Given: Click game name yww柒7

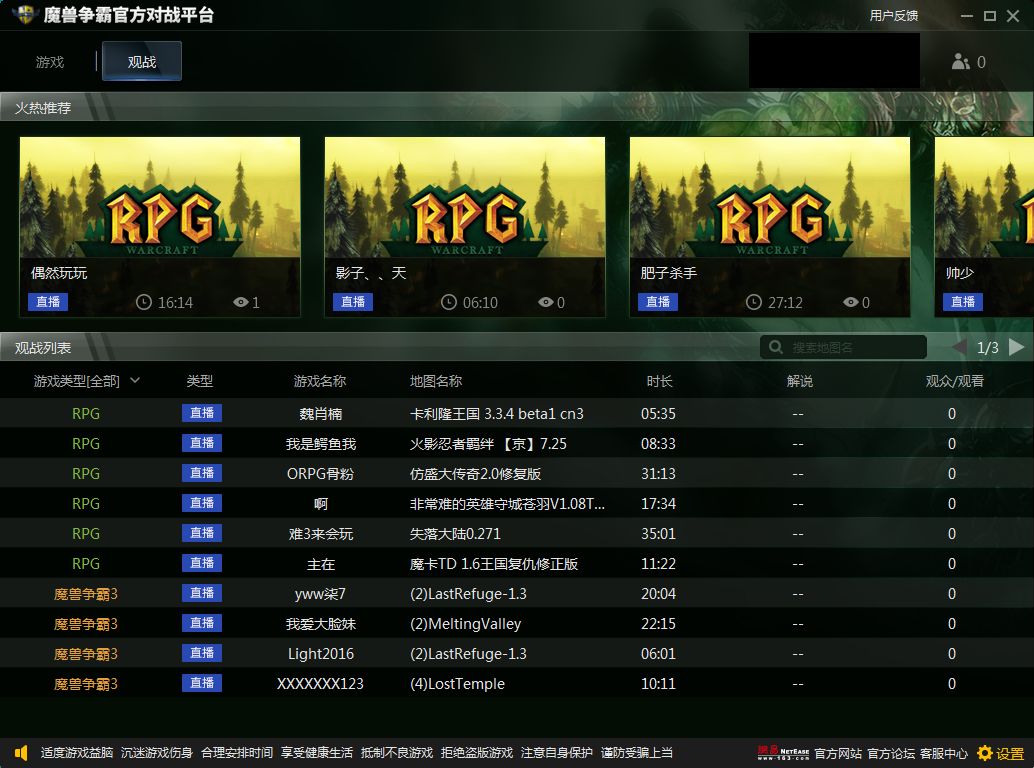Looking at the screenshot, I should coord(320,593).
